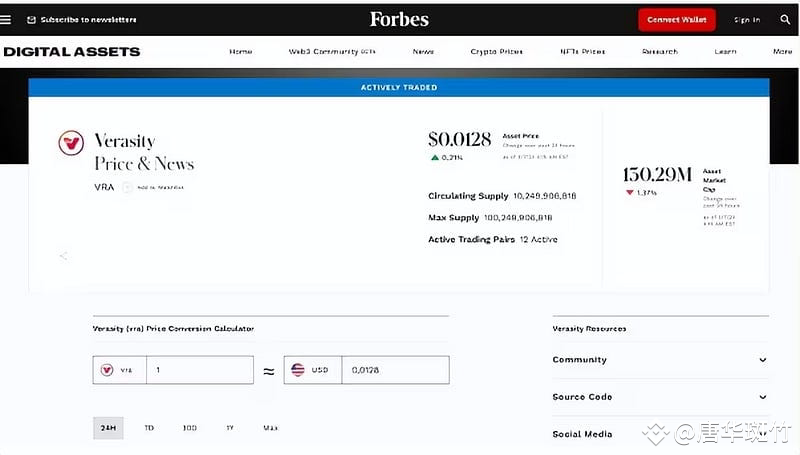Open the Crypto Prices menu item
This screenshot has width=800, height=455.
tap(496, 51)
